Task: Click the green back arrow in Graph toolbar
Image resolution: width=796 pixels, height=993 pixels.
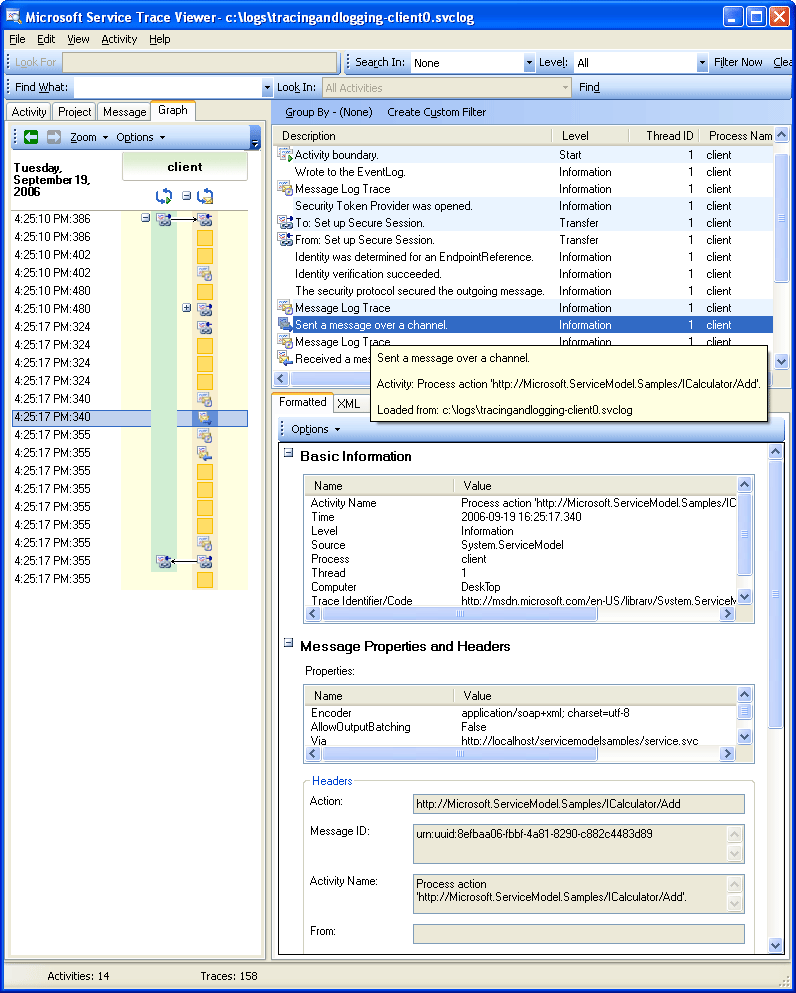Action: pyautogui.click(x=30, y=137)
